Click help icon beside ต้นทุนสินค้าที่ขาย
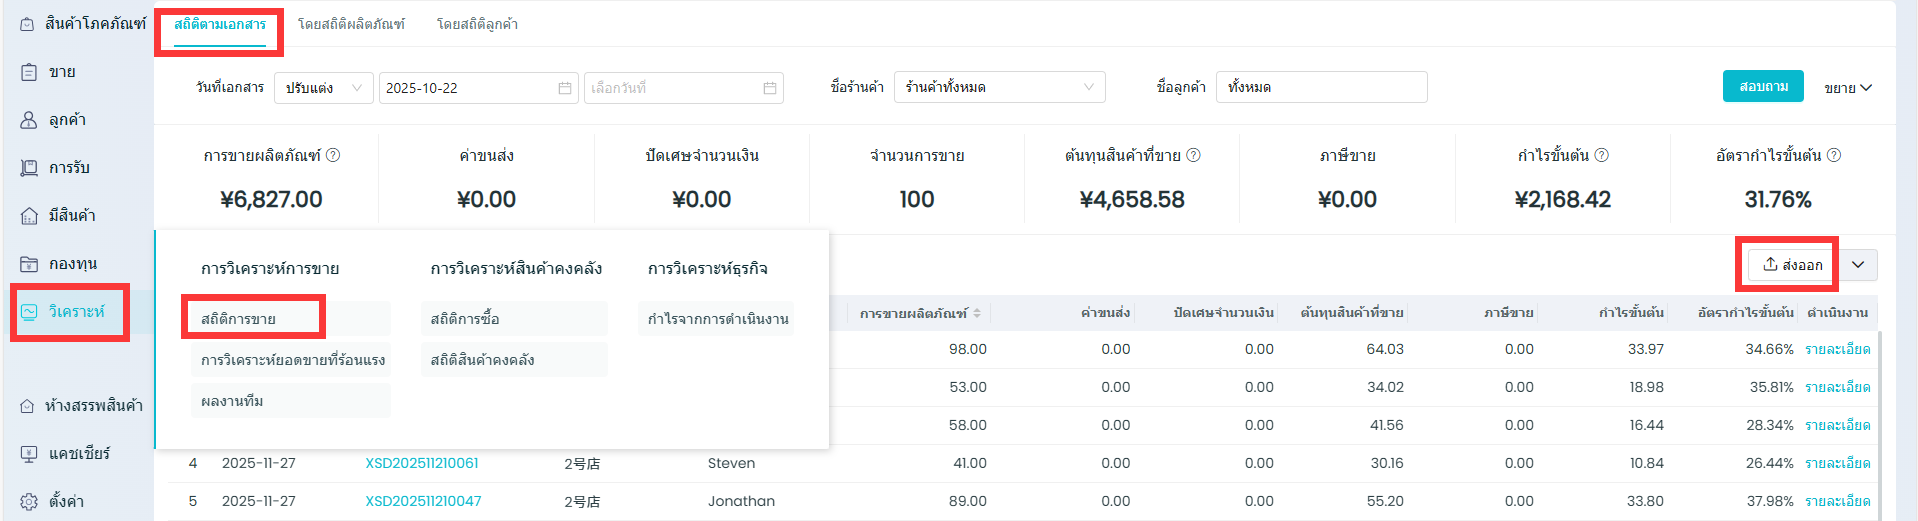This screenshot has height=521, width=1918. [1193, 155]
